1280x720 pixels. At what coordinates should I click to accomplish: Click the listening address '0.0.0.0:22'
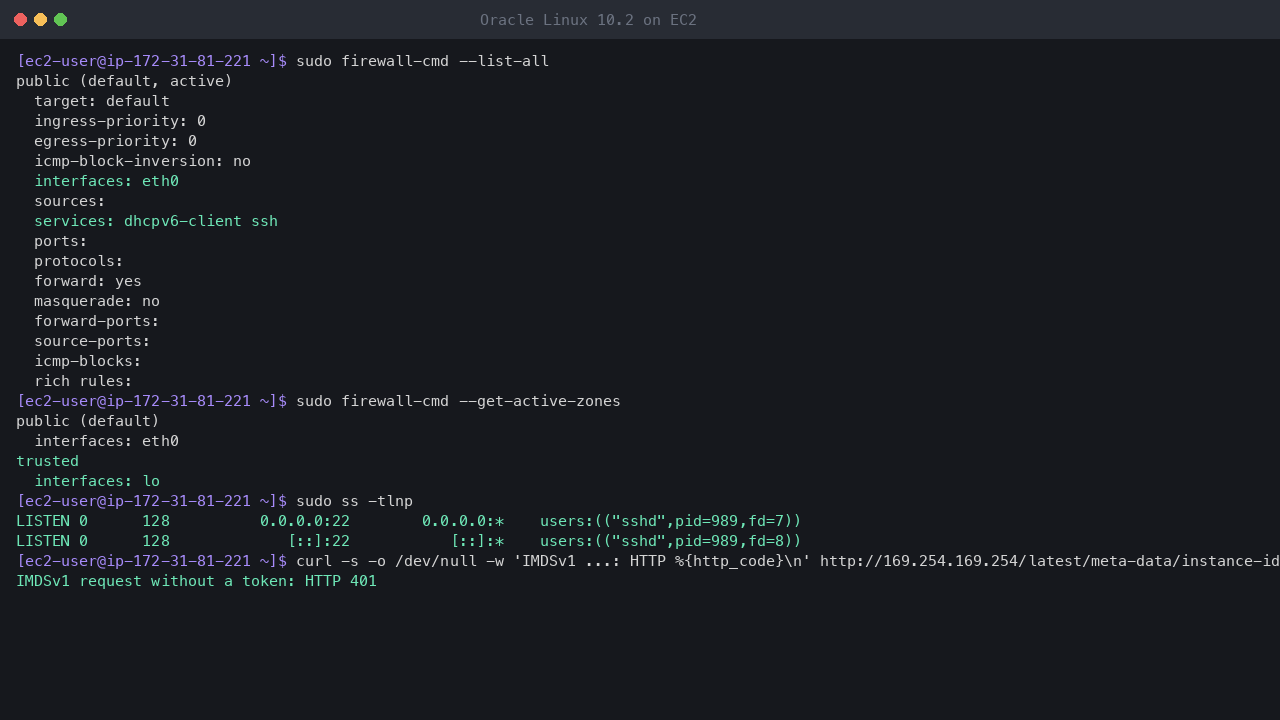tap(305, 521)
